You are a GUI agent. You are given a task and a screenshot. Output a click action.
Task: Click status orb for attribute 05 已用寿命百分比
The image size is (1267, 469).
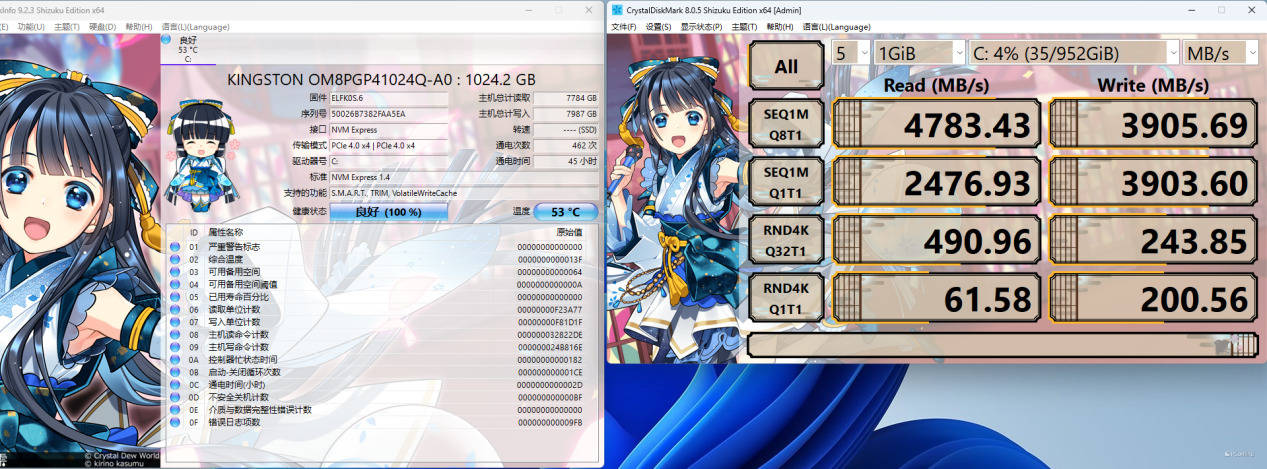point(174,297)
